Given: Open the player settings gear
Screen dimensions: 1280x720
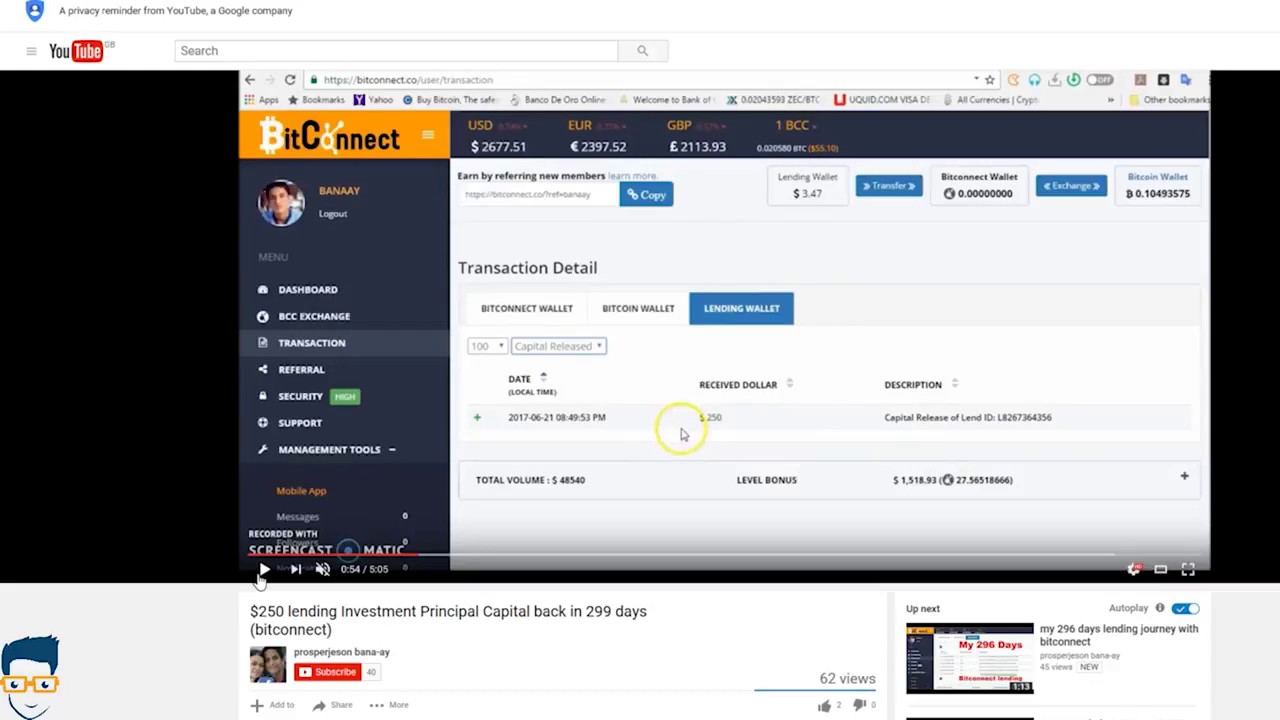Looking at the screenshot, I should click(1133, 569).
